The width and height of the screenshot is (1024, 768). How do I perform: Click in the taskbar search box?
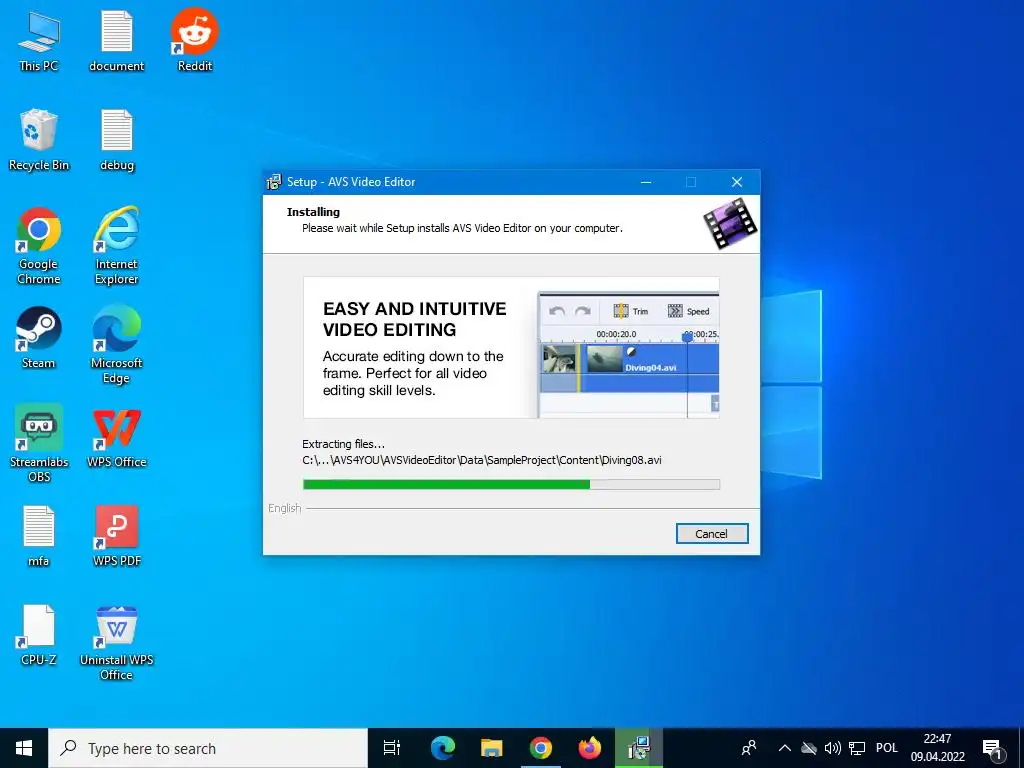tap(208, 748)
